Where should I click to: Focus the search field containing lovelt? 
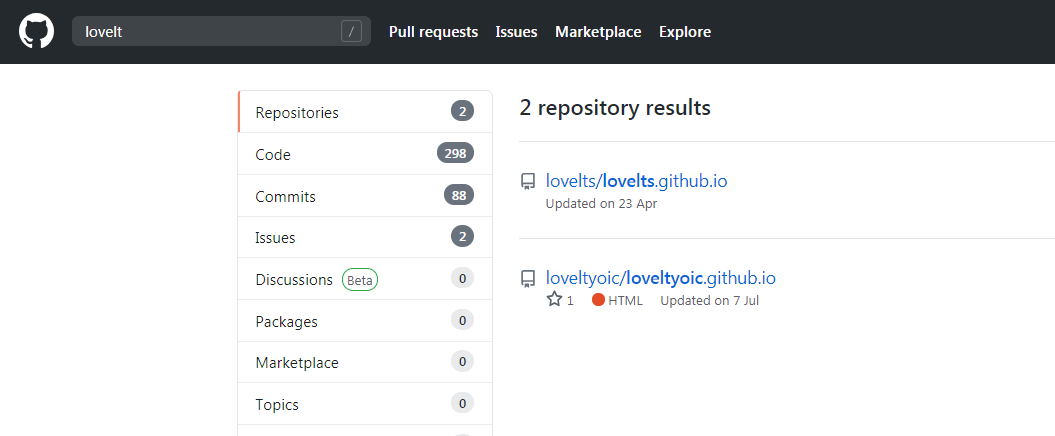[x=205, y=31]
